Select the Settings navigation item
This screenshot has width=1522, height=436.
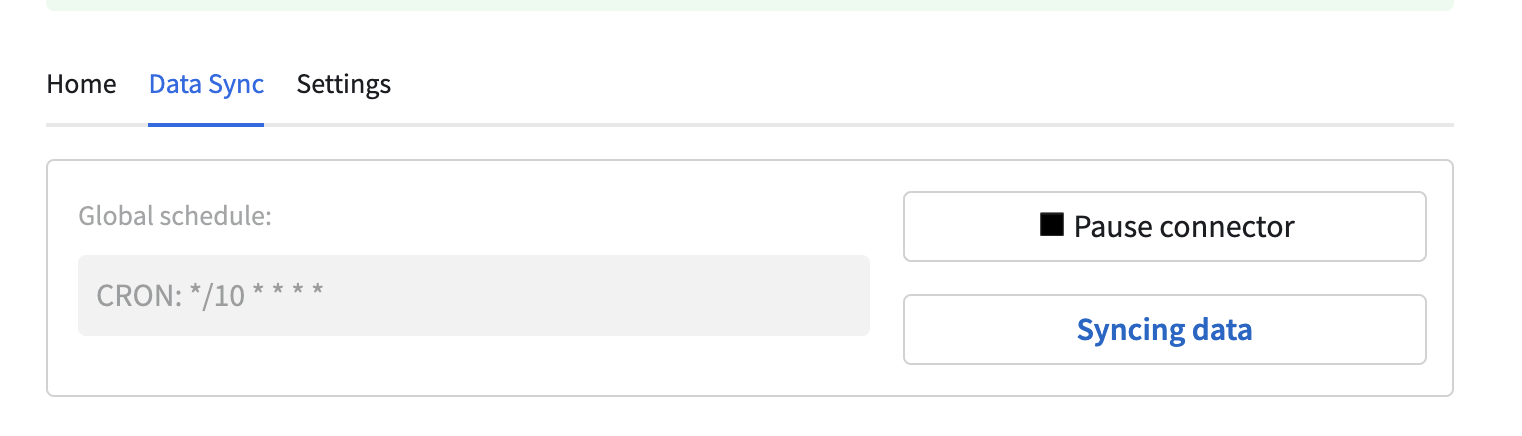coord(344,84)
